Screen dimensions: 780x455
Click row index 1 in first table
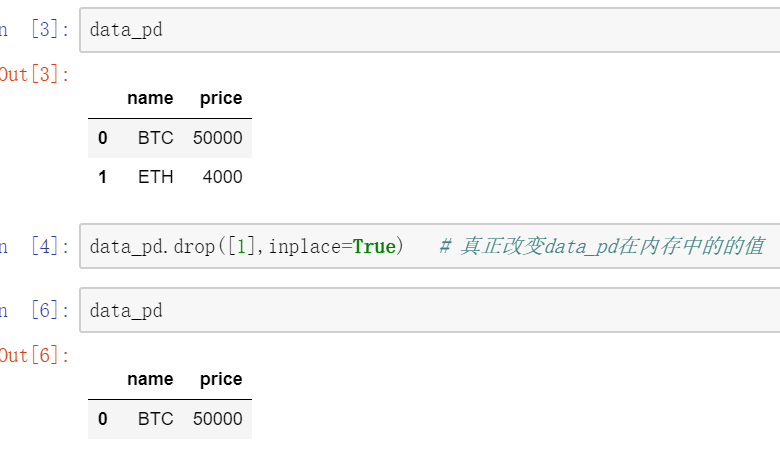tap(102, 177)
